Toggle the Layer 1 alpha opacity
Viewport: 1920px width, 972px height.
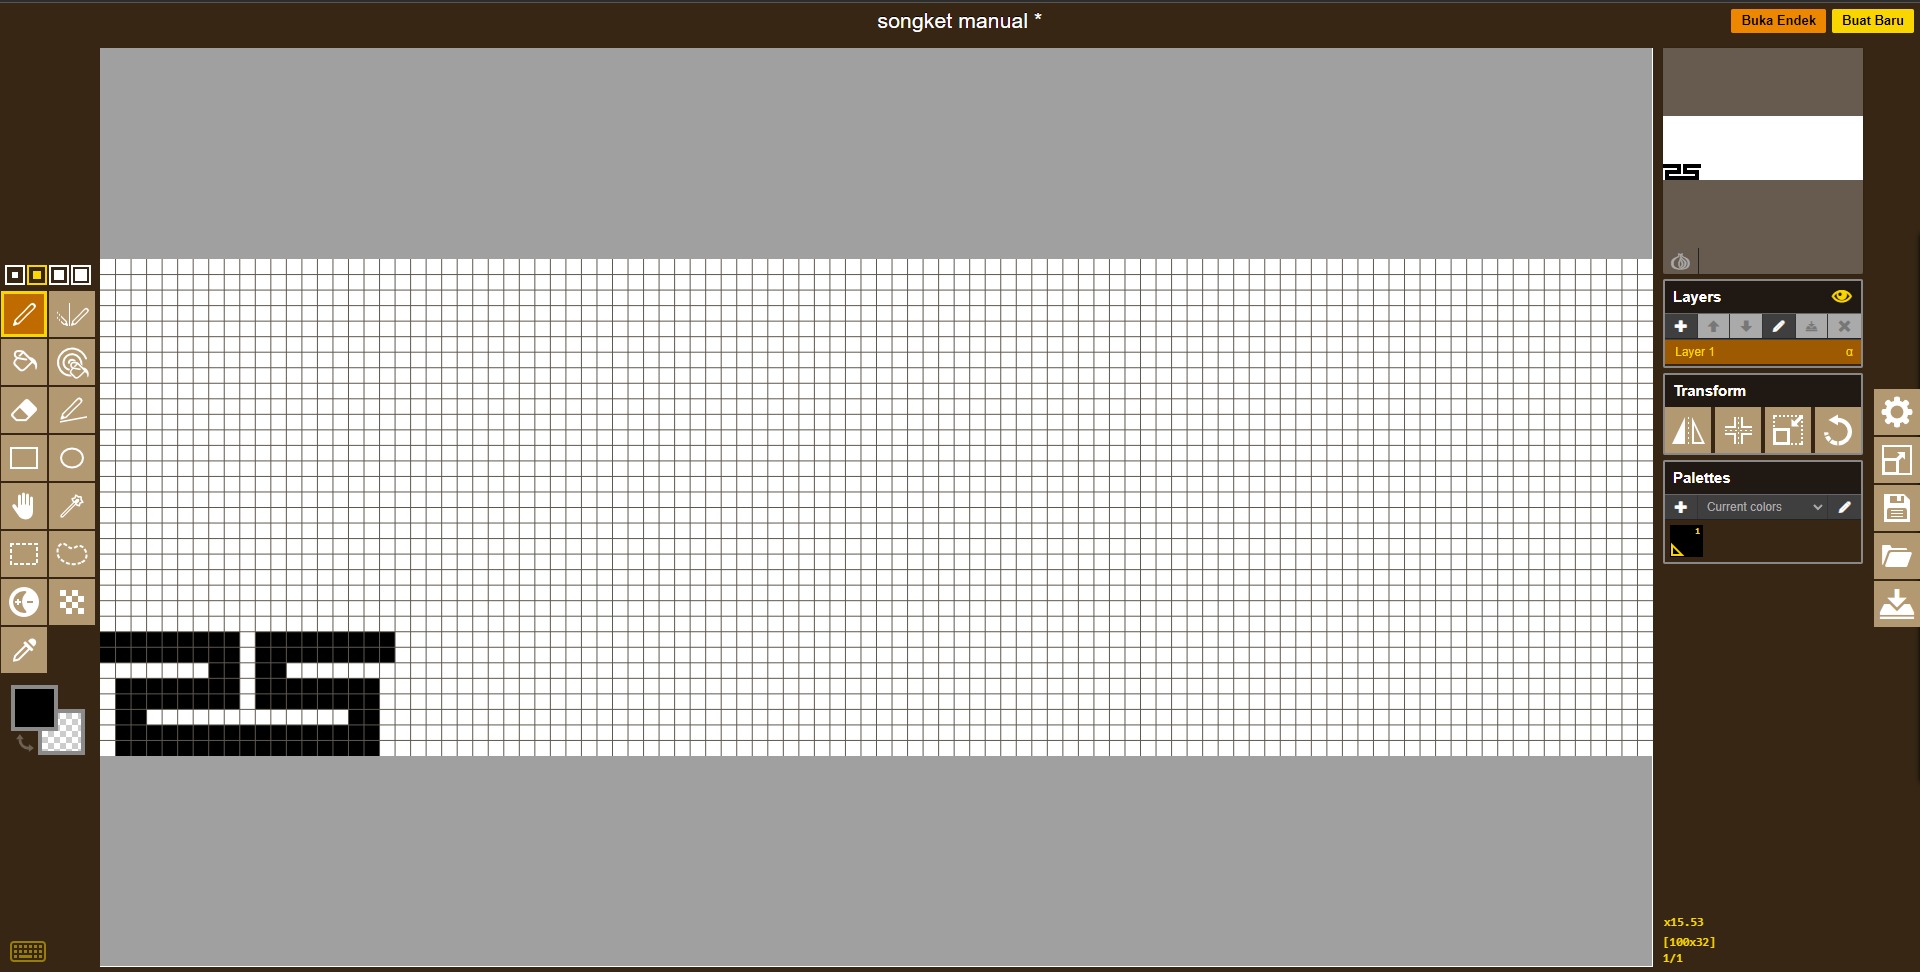(x=1849, y=352)
